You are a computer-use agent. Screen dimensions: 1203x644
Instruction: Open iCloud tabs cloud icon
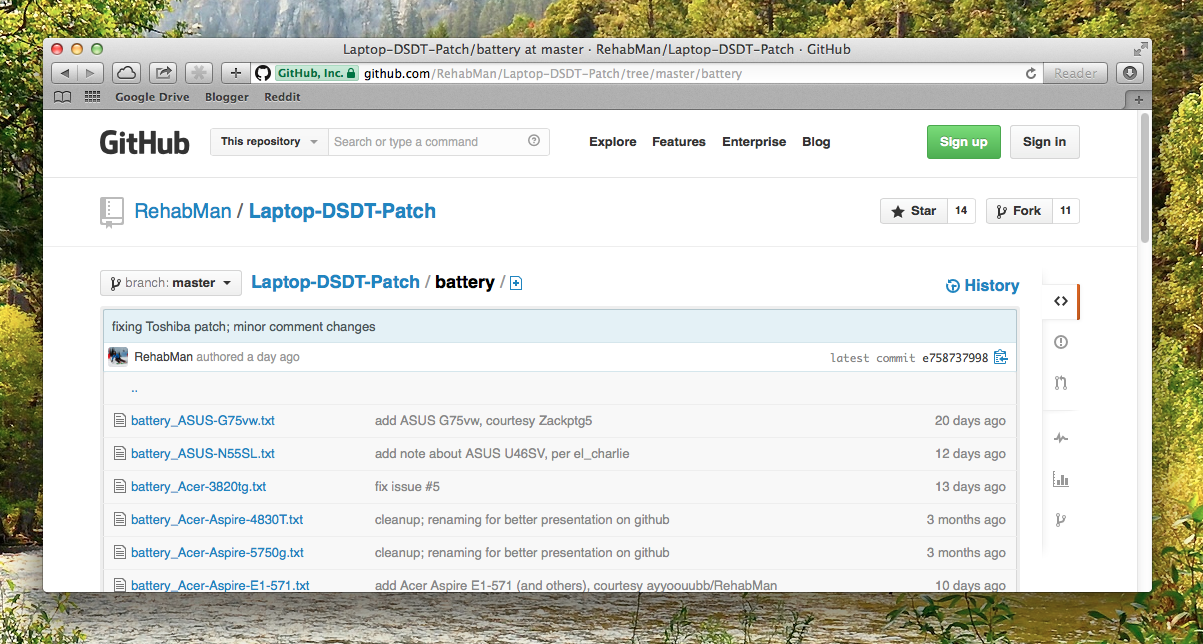coord(126,73)
